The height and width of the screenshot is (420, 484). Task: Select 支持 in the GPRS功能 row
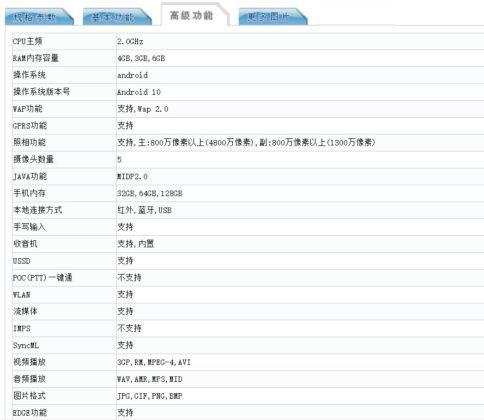[125, 126]
